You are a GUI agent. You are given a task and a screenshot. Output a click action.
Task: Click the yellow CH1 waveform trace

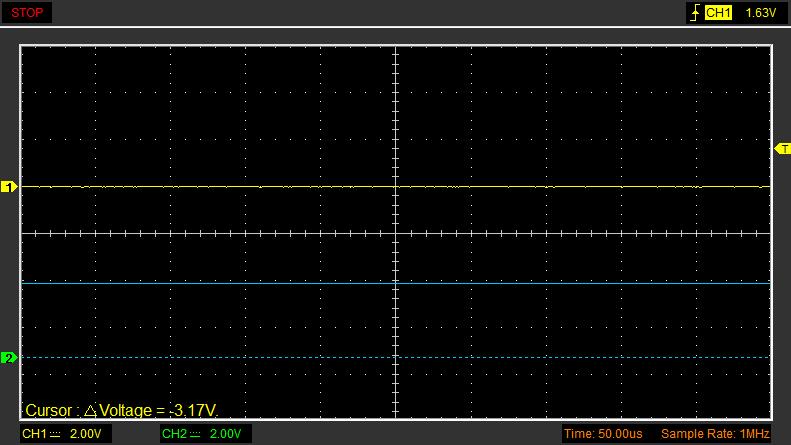pos(250,187)
